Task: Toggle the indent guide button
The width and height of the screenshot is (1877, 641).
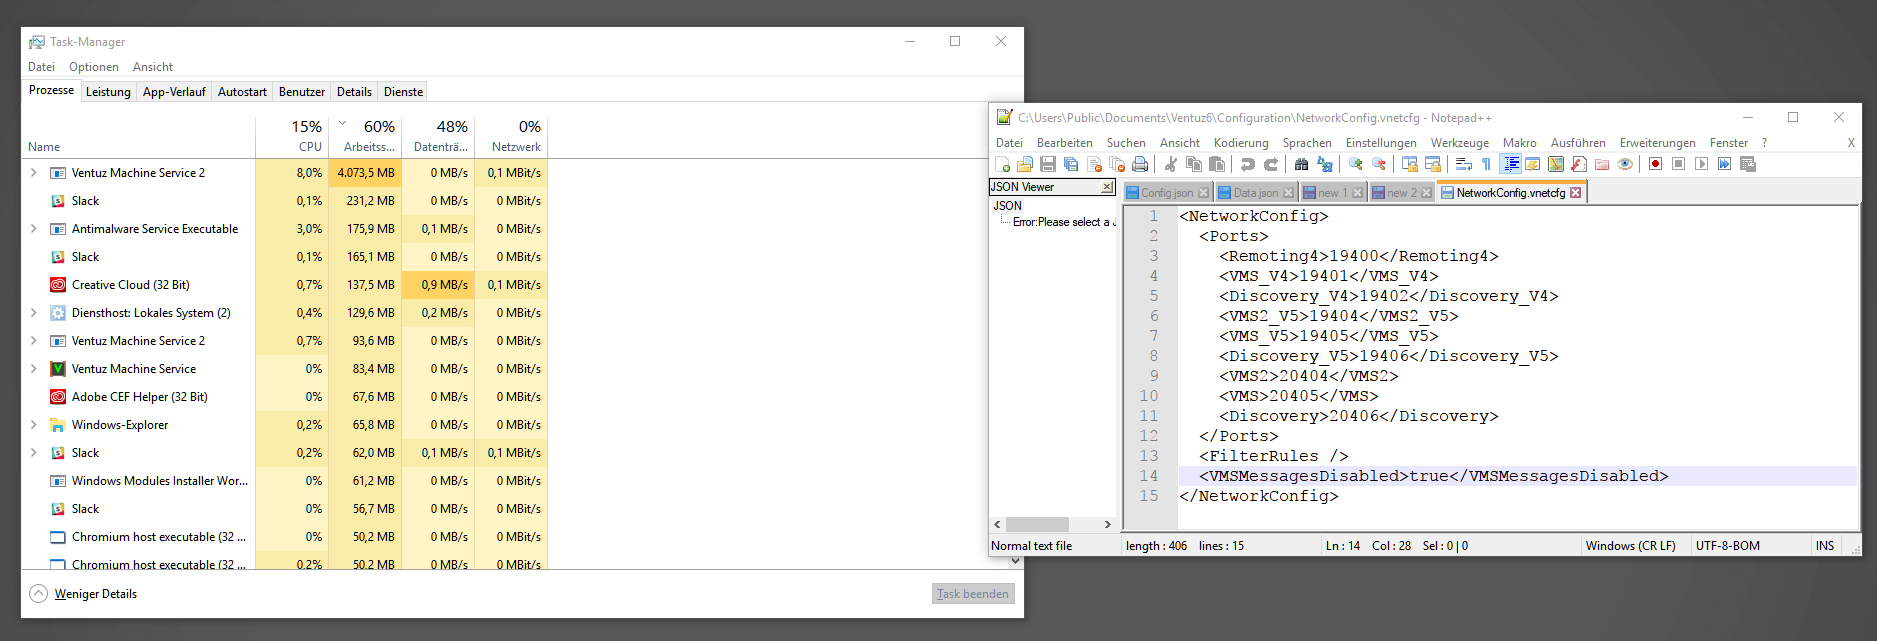Action: tap(1511, 164)
